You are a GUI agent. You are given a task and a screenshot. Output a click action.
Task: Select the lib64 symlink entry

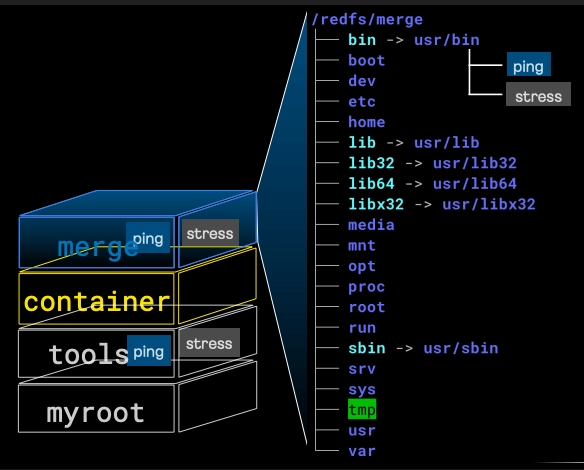[371, 183]
